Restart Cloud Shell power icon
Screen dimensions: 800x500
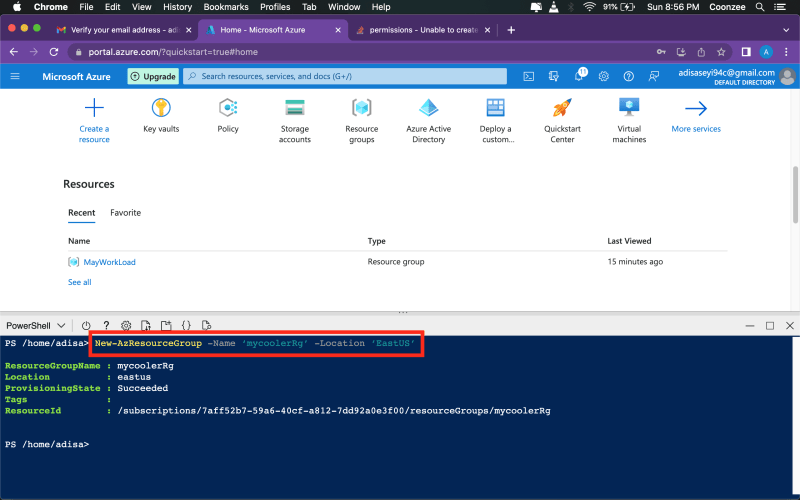pyautogui.click(x=86, y=326)
